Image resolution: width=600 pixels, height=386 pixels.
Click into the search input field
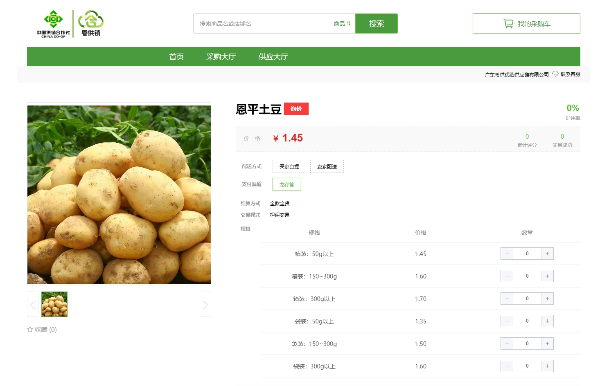(x=264, y=24)
